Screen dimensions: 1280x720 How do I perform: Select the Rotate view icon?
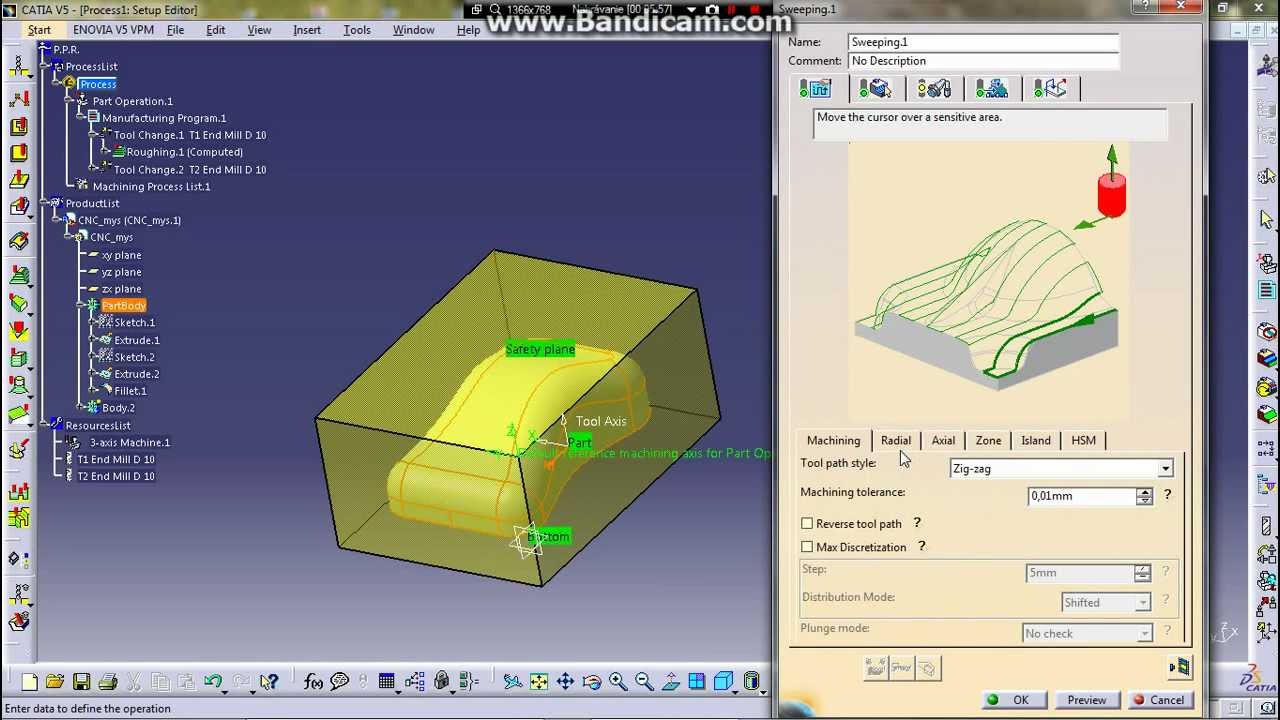click(591, 682)
